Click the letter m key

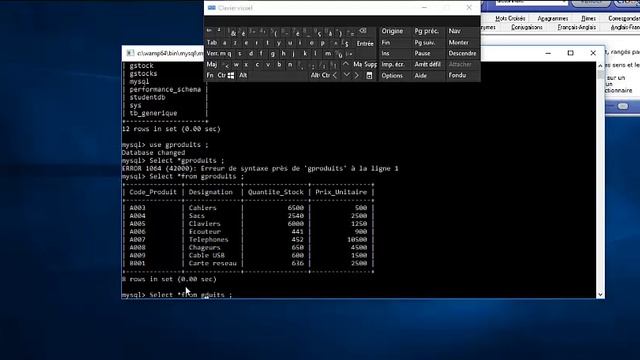pos(328,53)
